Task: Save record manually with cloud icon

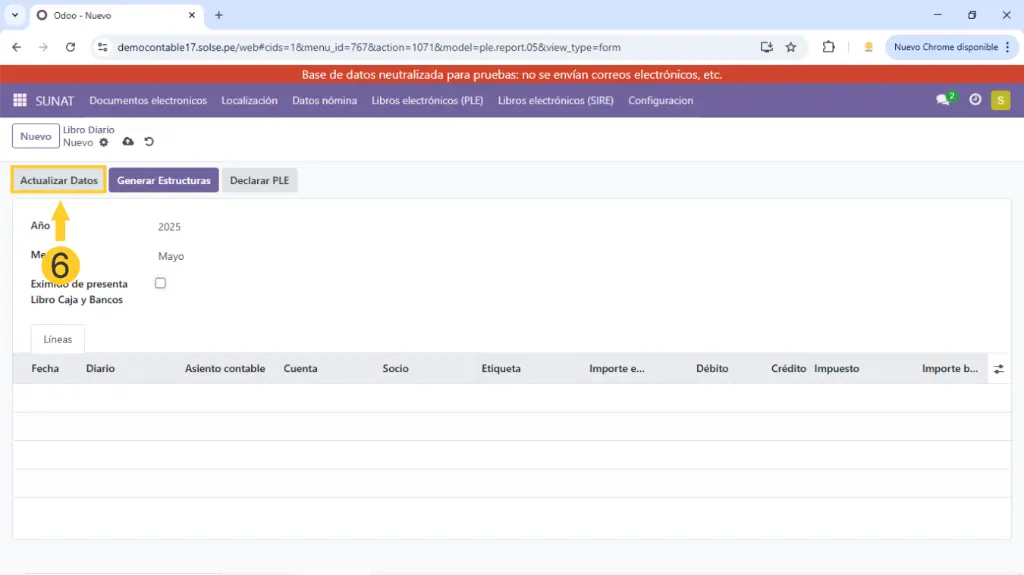Action: tap(128, 143)
